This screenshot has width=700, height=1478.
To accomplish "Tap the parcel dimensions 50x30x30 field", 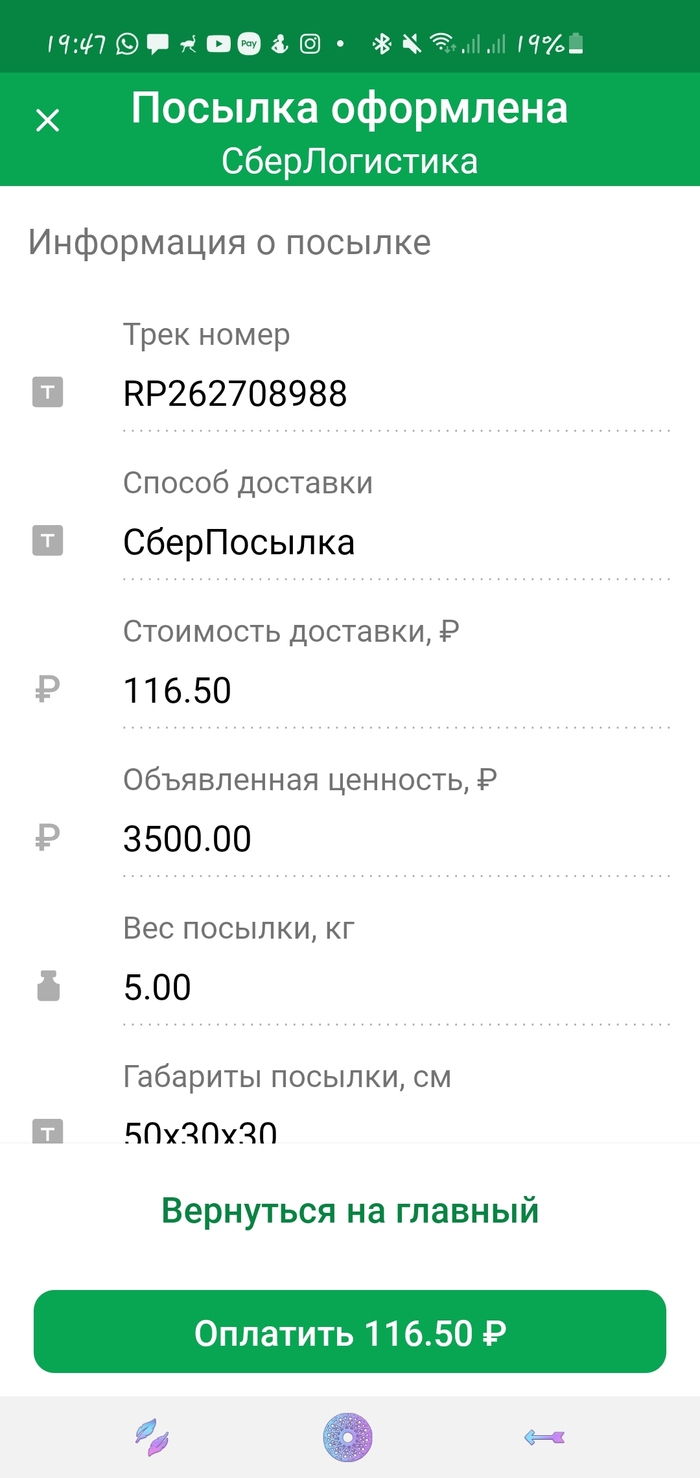I will [395, 1130].
